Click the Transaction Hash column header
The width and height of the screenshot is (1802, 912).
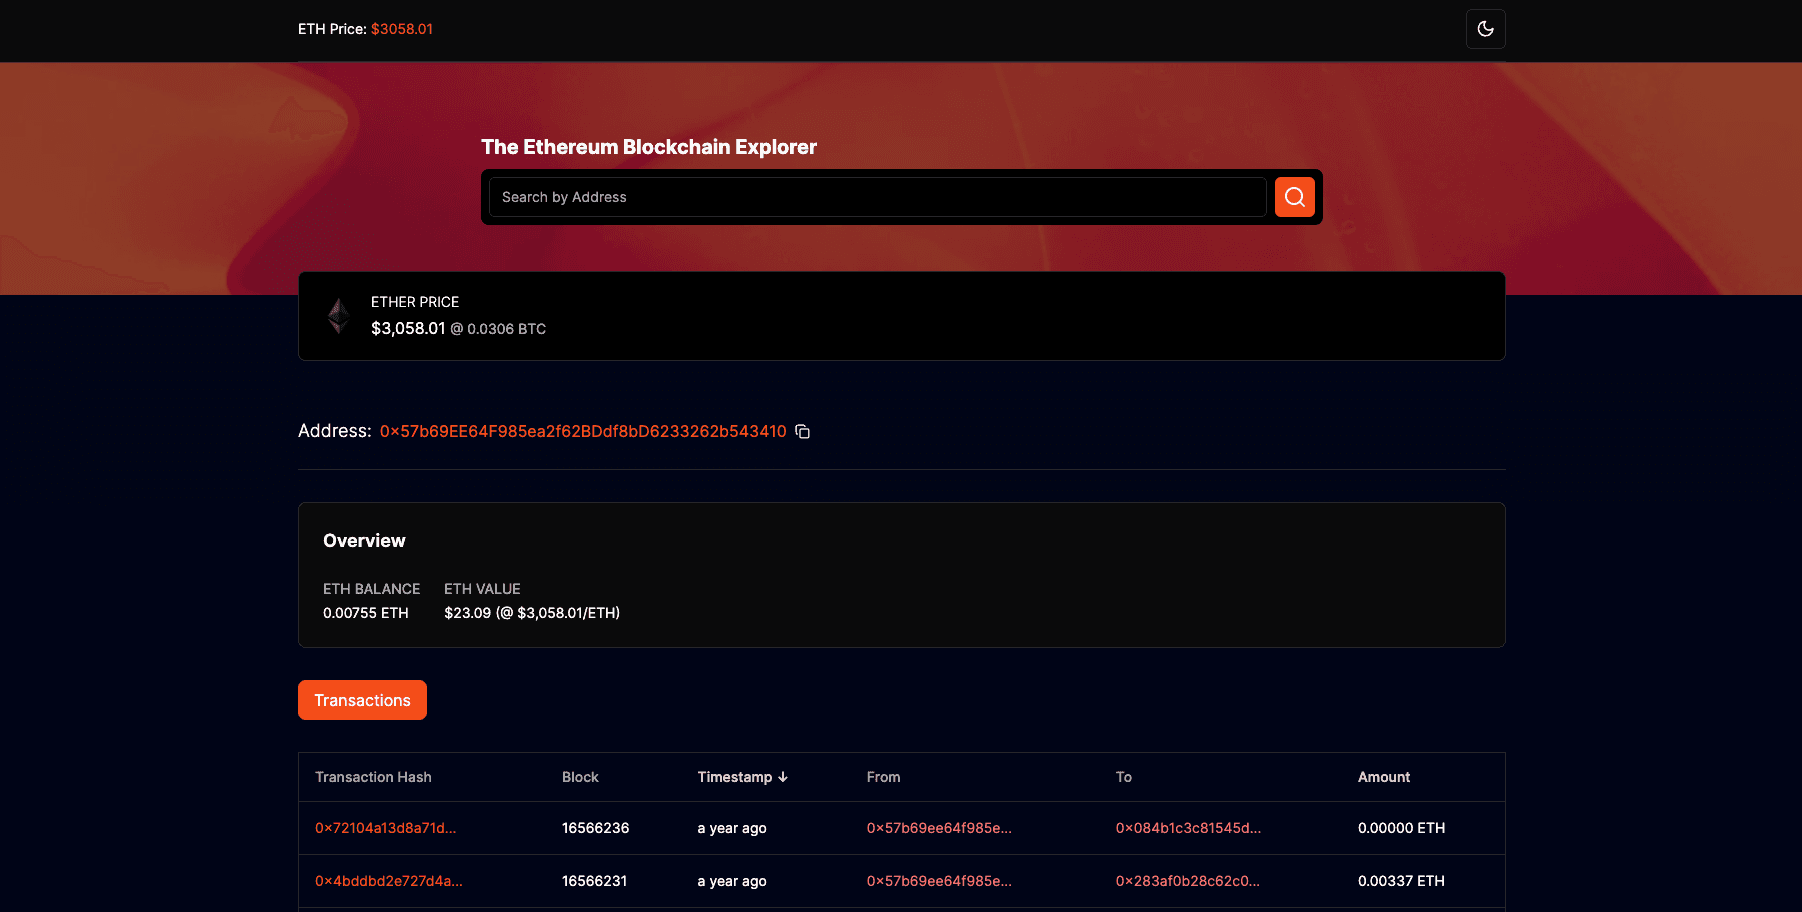pyautogui.click(x=373, y=777)
